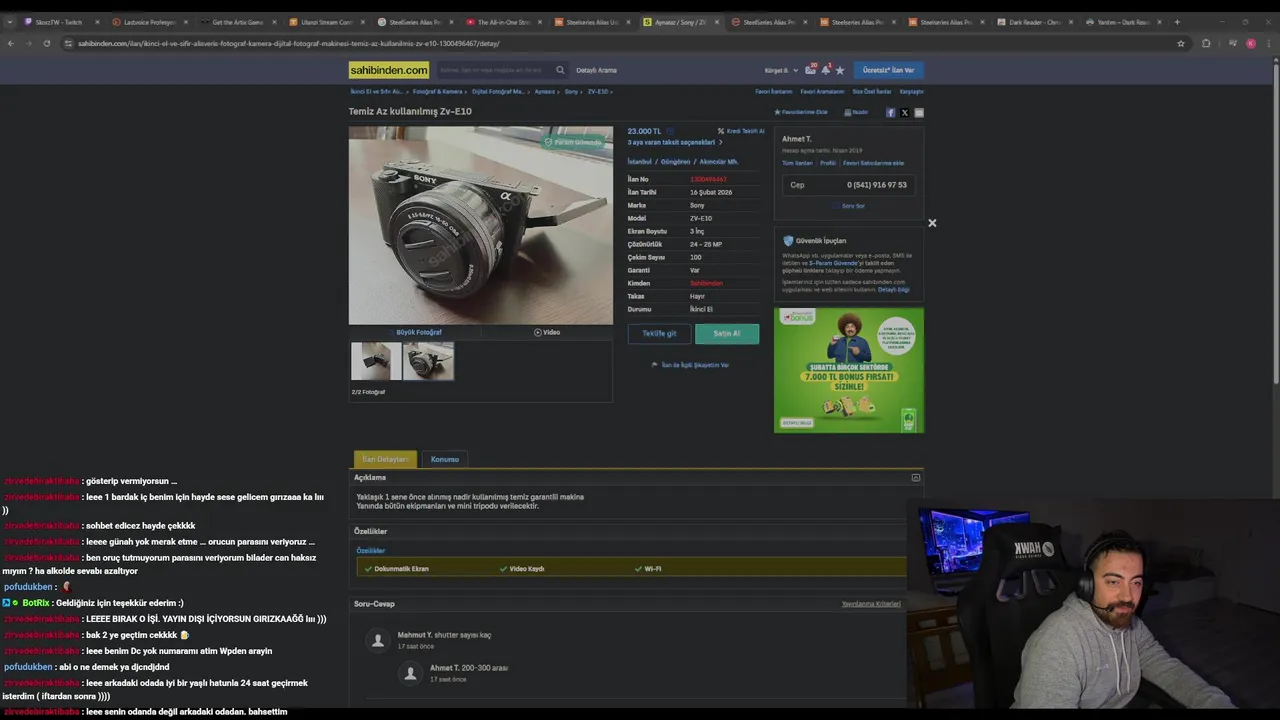
Task: Click Size Özel İlanlar link
Action: click(x=871, y=91)
